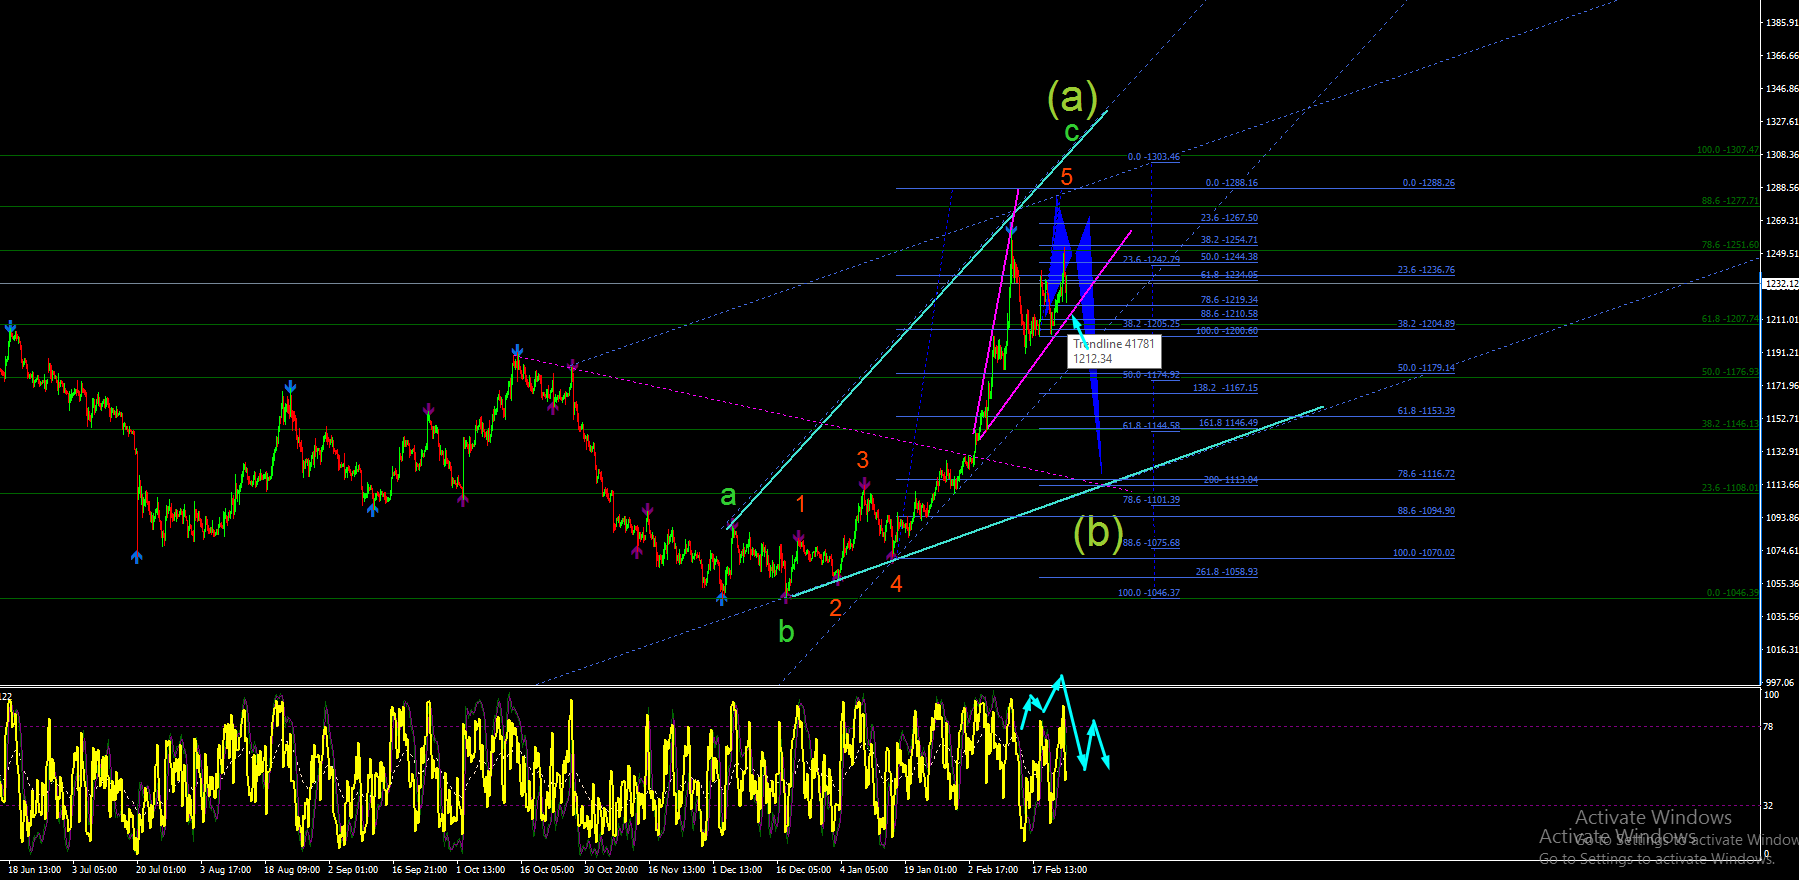Click the orange wave 4 label

click(896, 584)
